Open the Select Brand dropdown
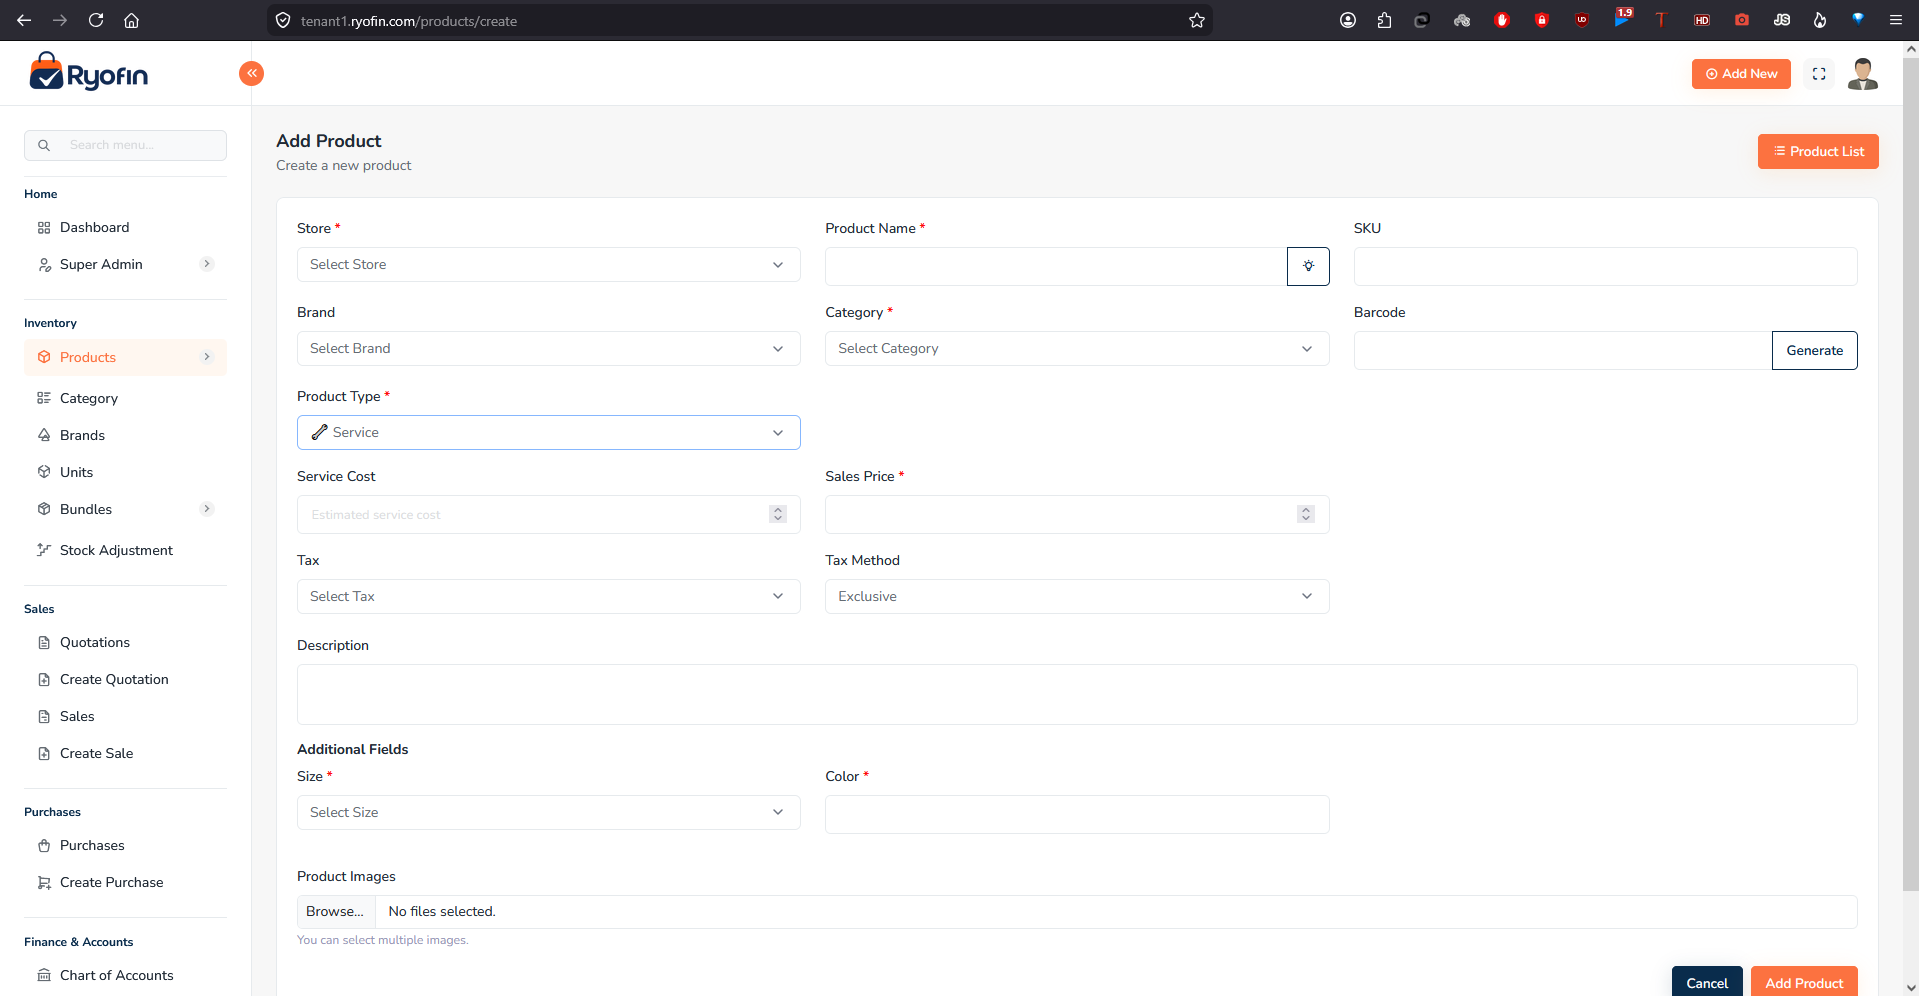Viewport: 1919px width, 996px height. tap(549, 349)
